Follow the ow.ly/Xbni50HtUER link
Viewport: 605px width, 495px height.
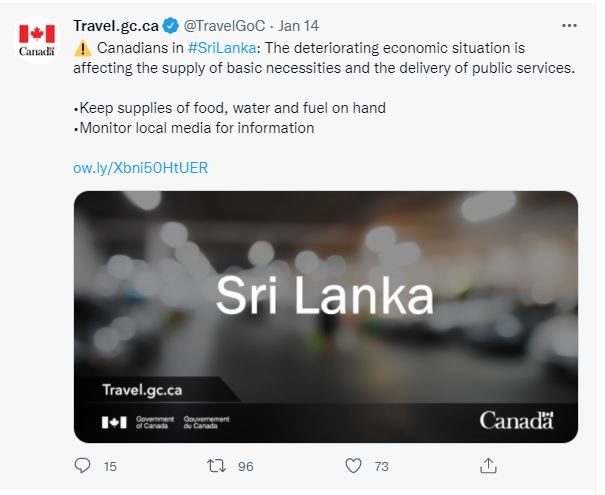pyautogui.click(x=140, y=167)
